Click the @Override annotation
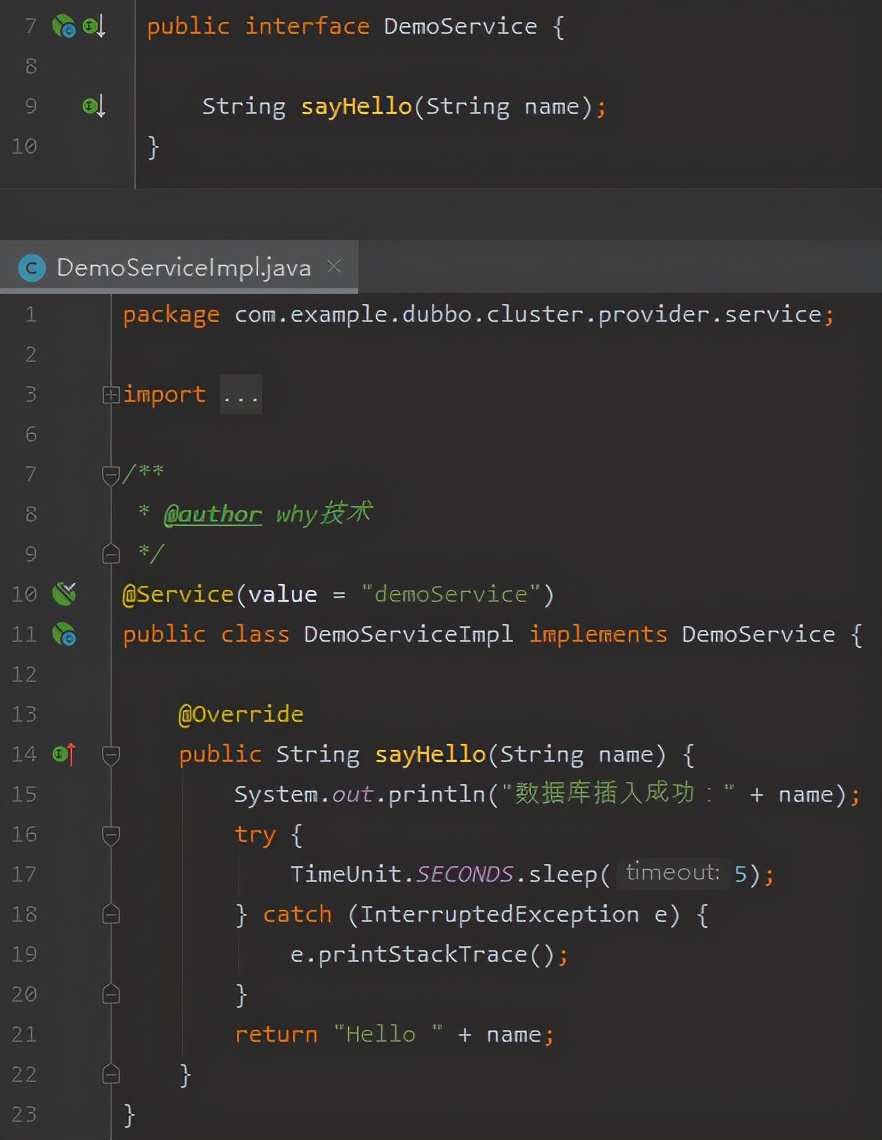 (241, 715)
